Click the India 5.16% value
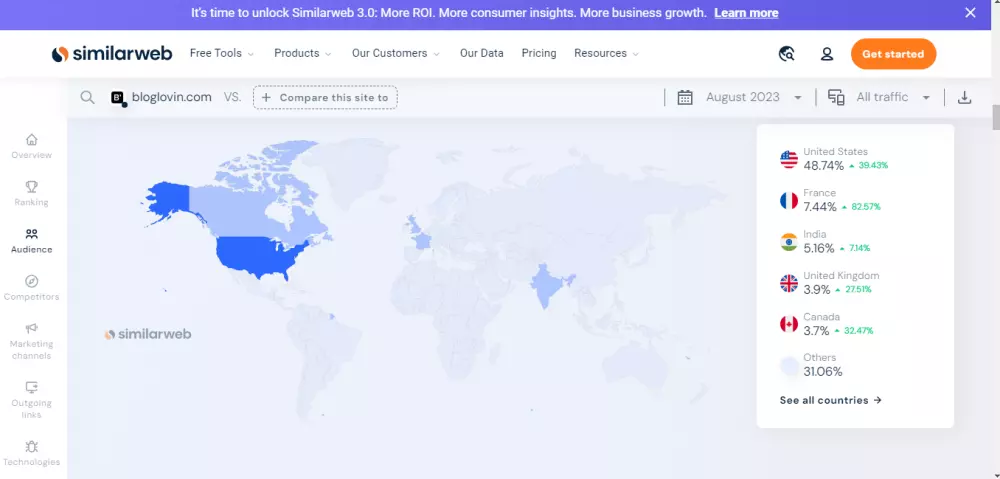Screen dimensions: 1000x479 [x=819, y=248]
